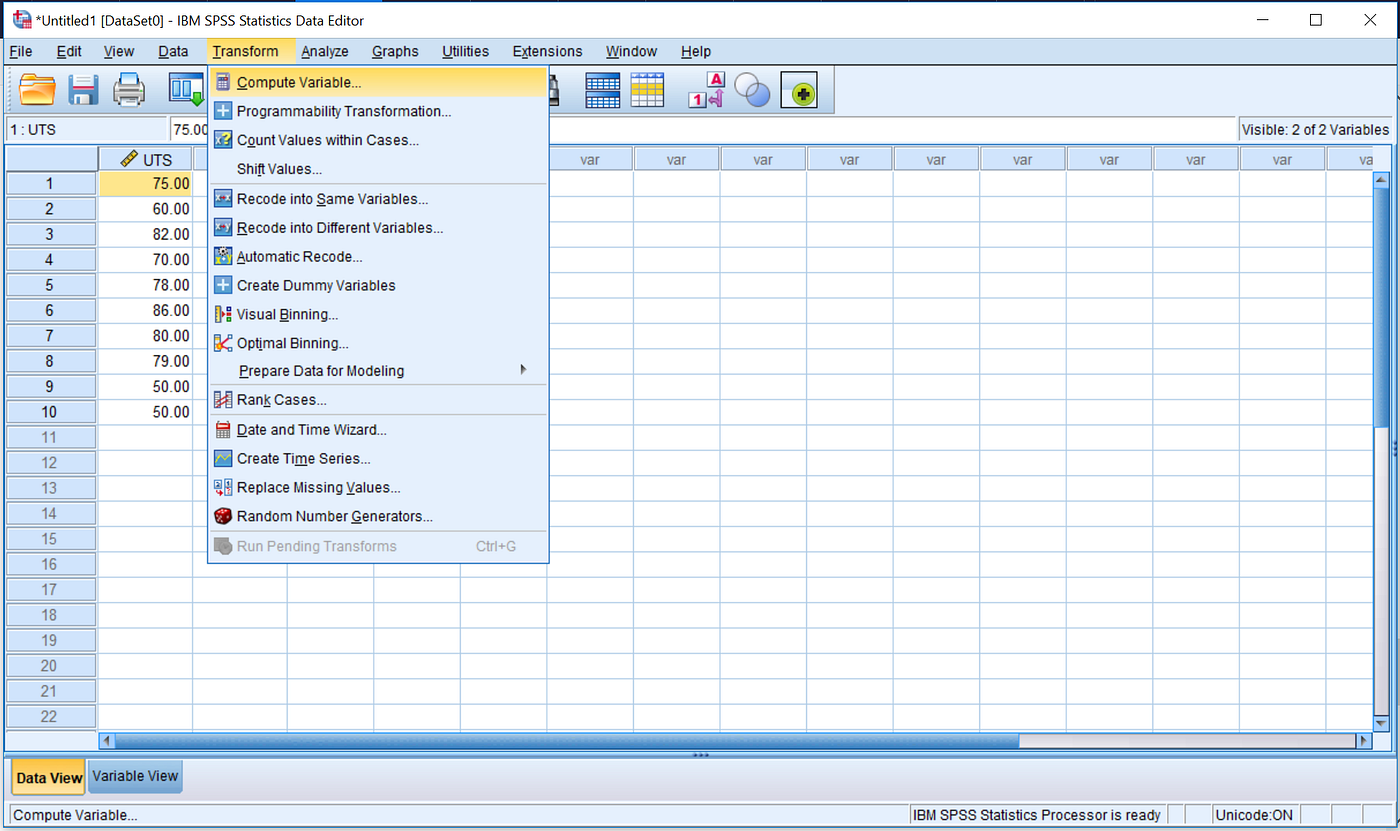Choose Recode into Different Variables...
This screenshot has width=1400, height=831.
378,228
